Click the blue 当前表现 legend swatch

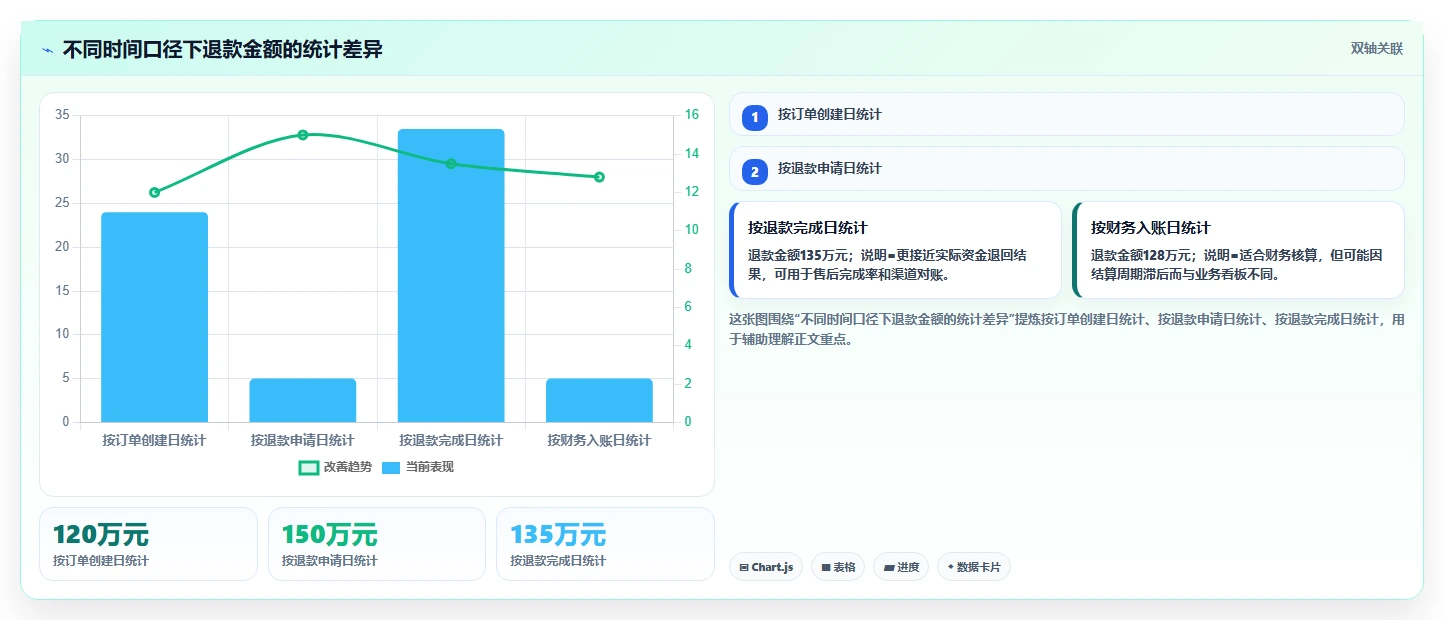coord(392,467)
